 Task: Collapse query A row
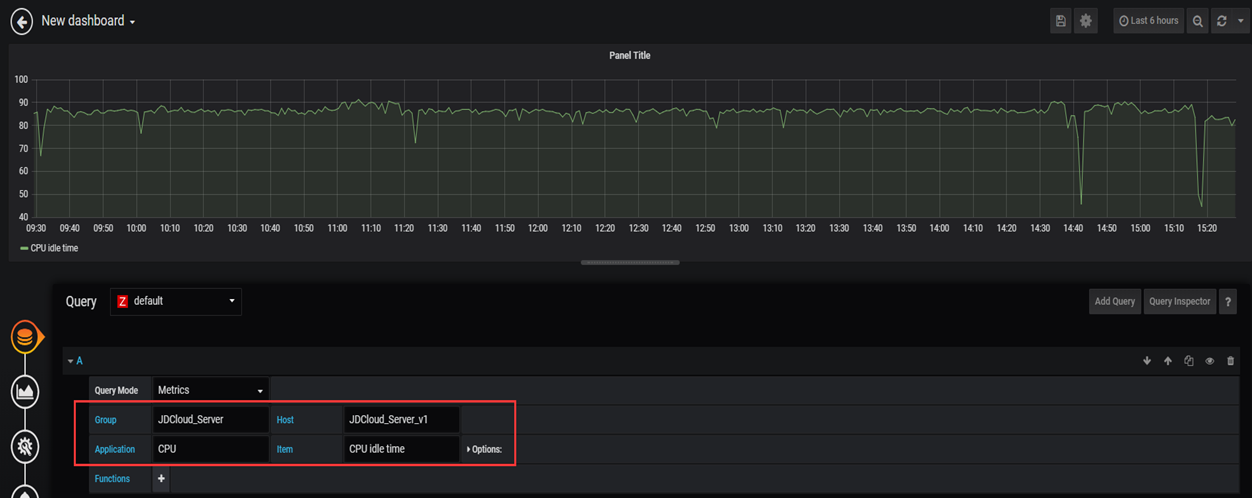(x=74, y=361)
